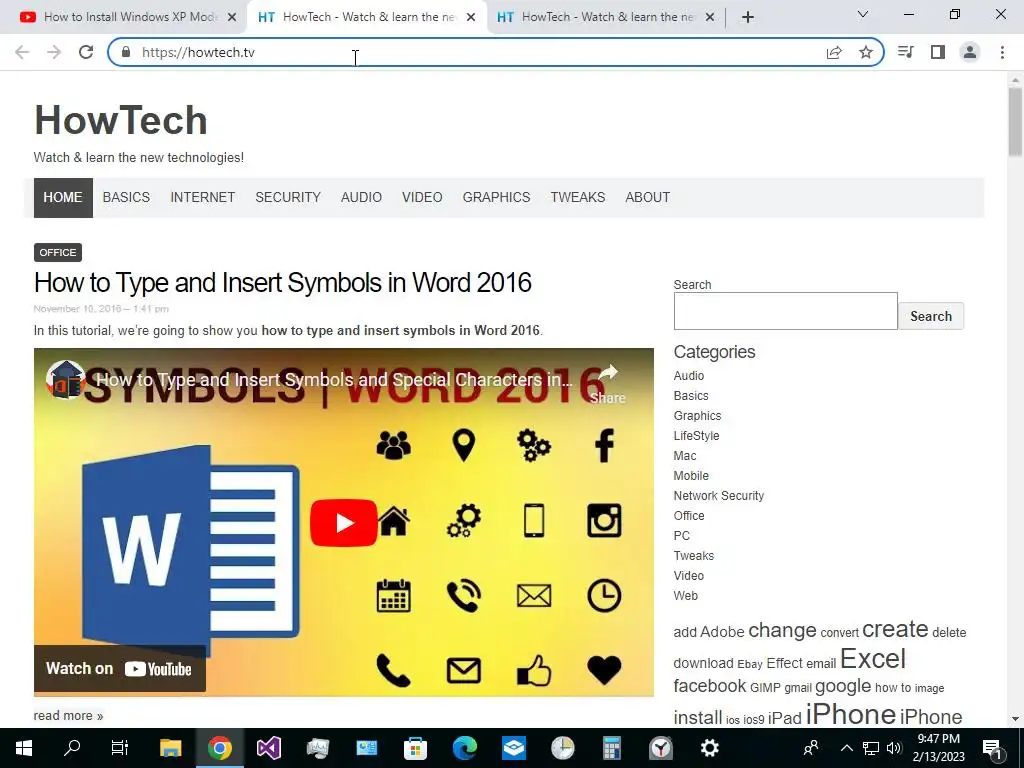The image size is (1024, 768).
Task: Click the taskbar clock and date
Action: (939, 748)
